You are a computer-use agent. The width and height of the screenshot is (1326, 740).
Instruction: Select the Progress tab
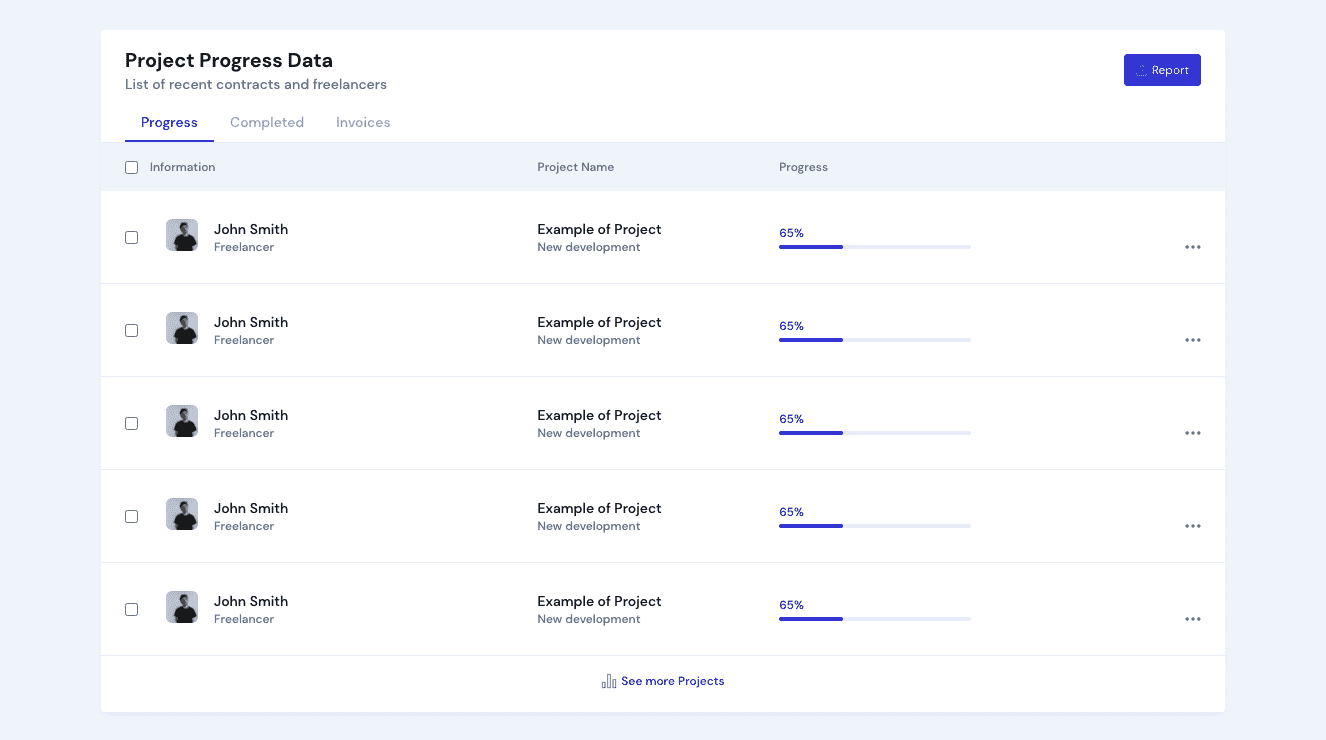click(x=169, y=123)
